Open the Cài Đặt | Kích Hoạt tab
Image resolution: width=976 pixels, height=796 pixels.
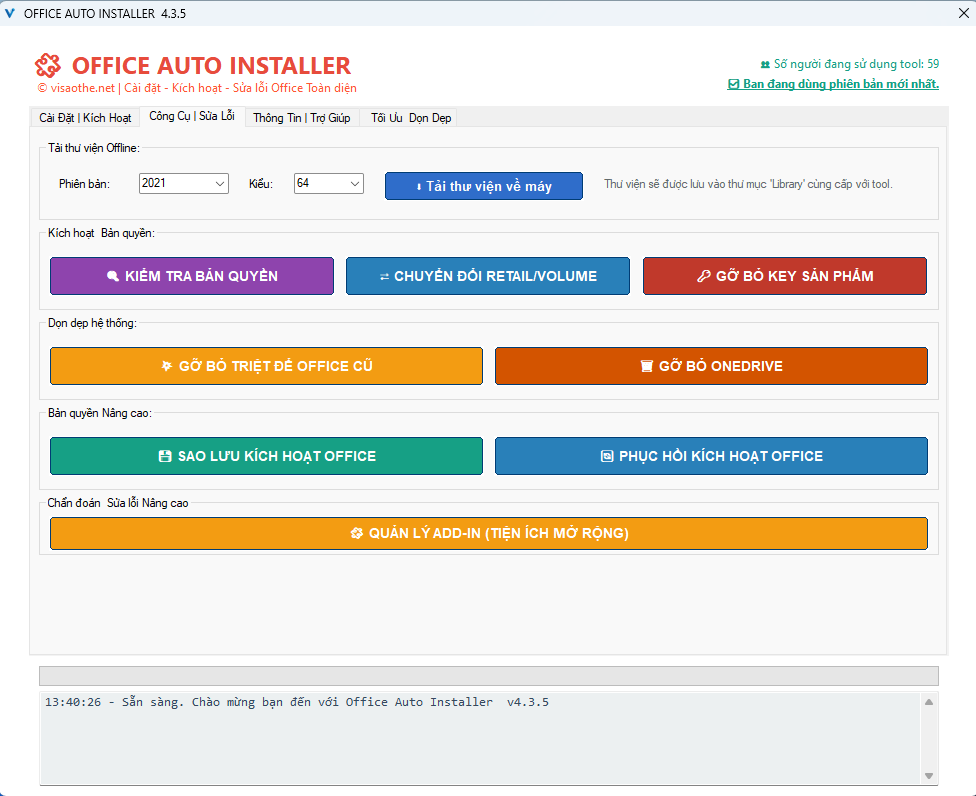[85, 118]
